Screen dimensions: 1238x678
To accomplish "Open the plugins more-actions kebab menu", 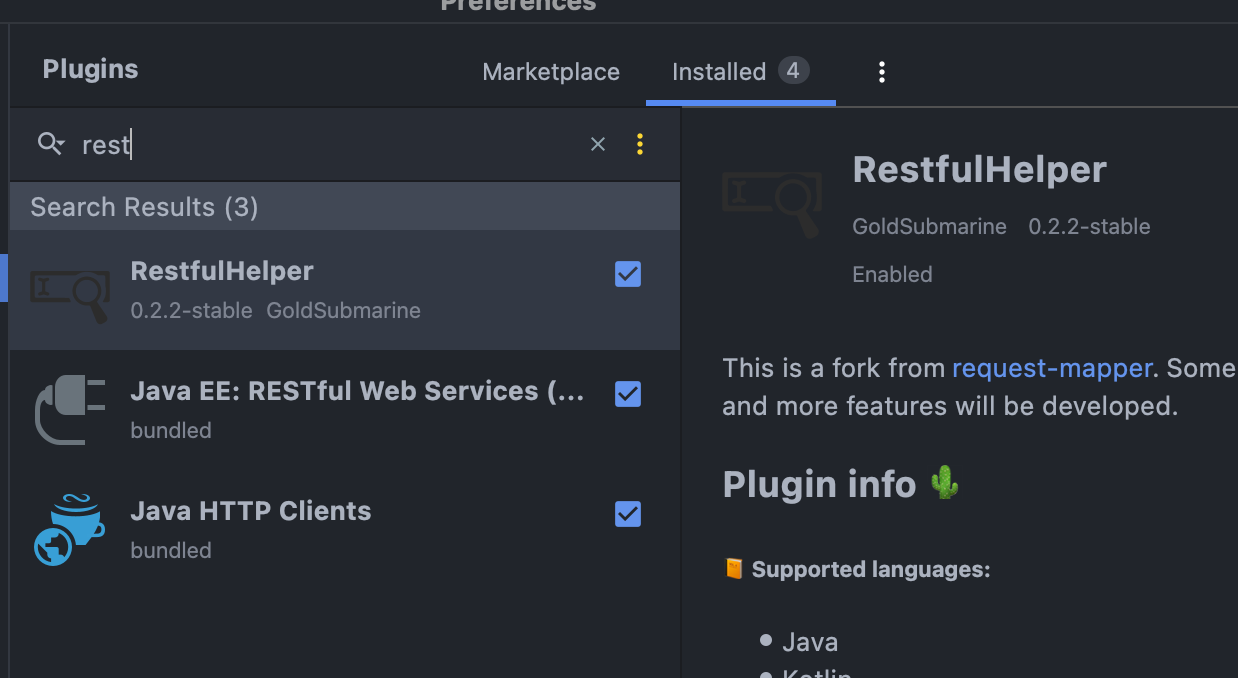I will point(881,72).
